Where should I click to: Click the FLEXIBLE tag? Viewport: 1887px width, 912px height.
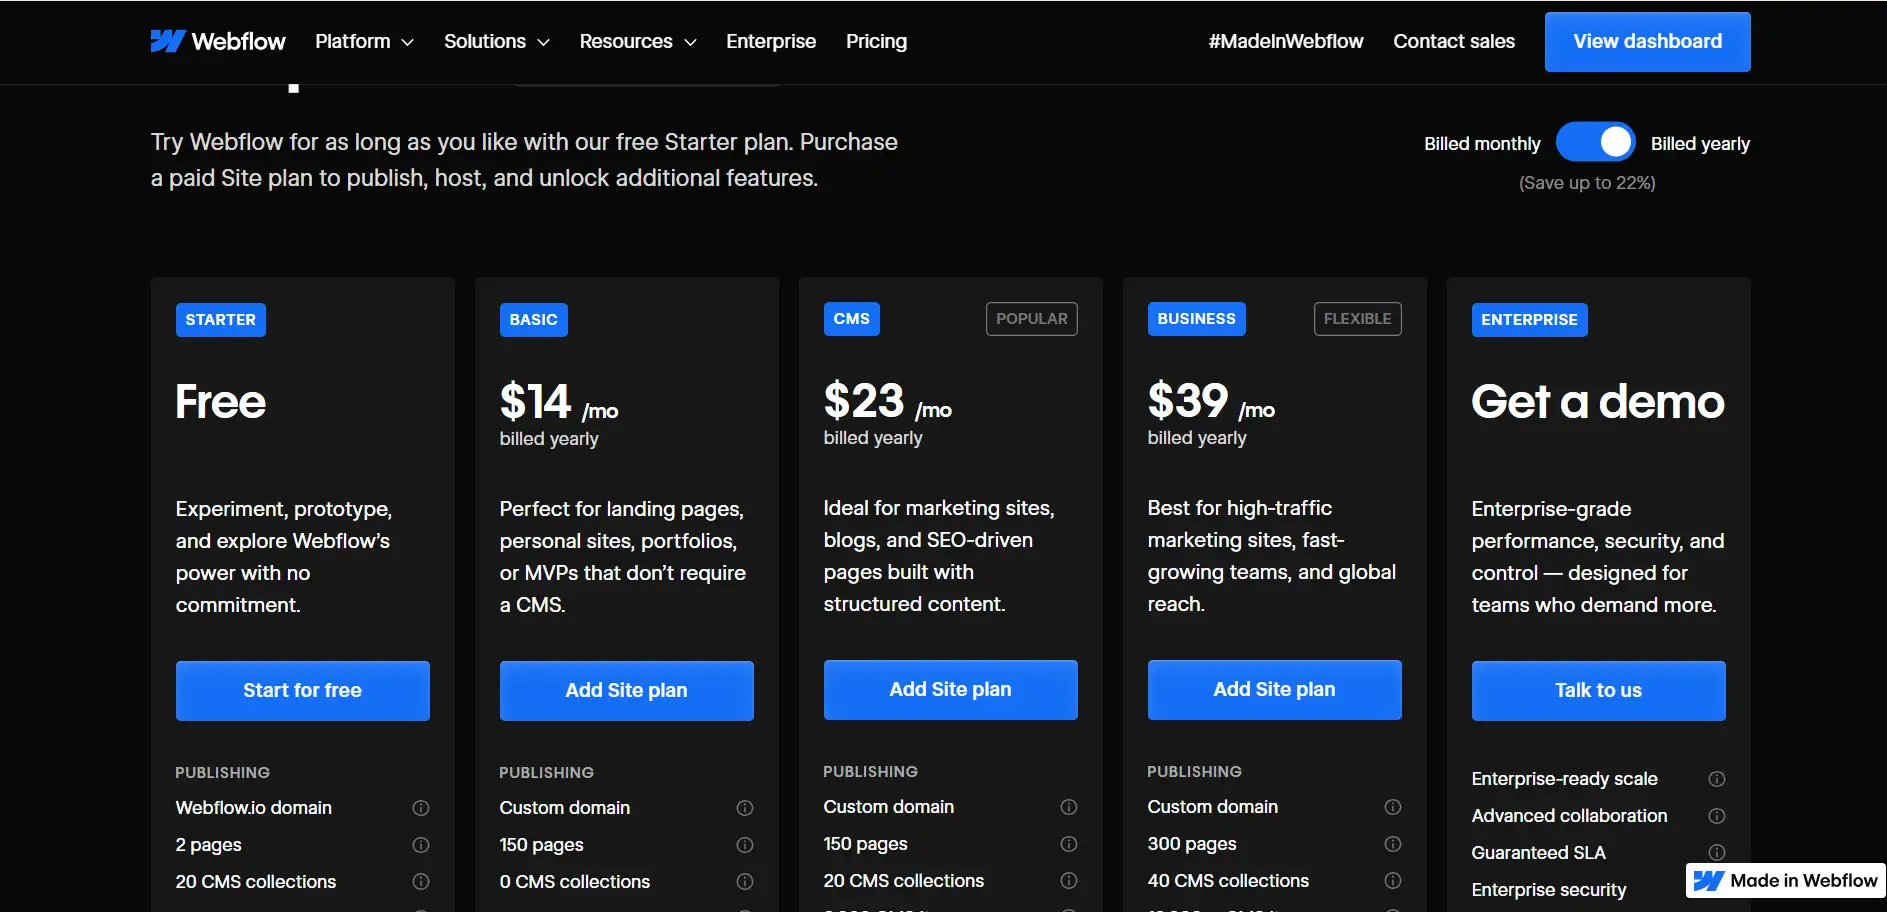tap(1358, 319)
